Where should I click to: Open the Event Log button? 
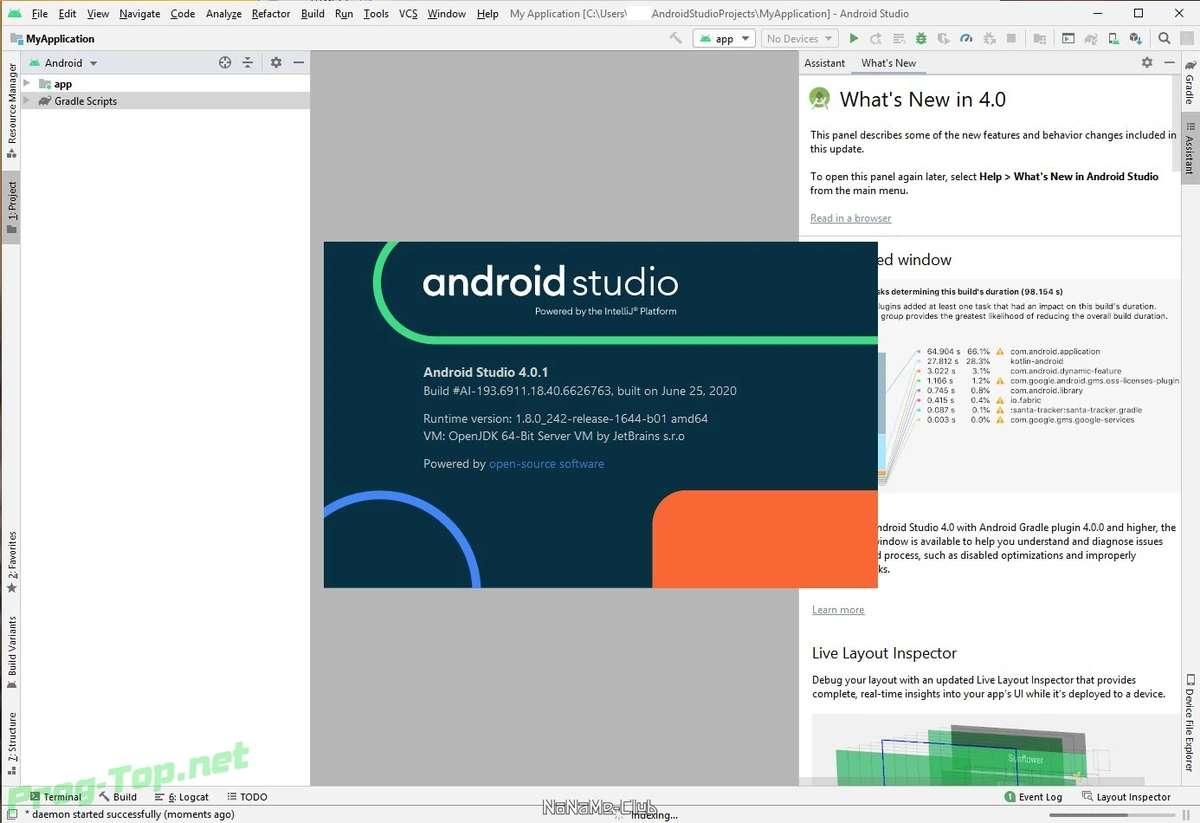click(1033, 797)
